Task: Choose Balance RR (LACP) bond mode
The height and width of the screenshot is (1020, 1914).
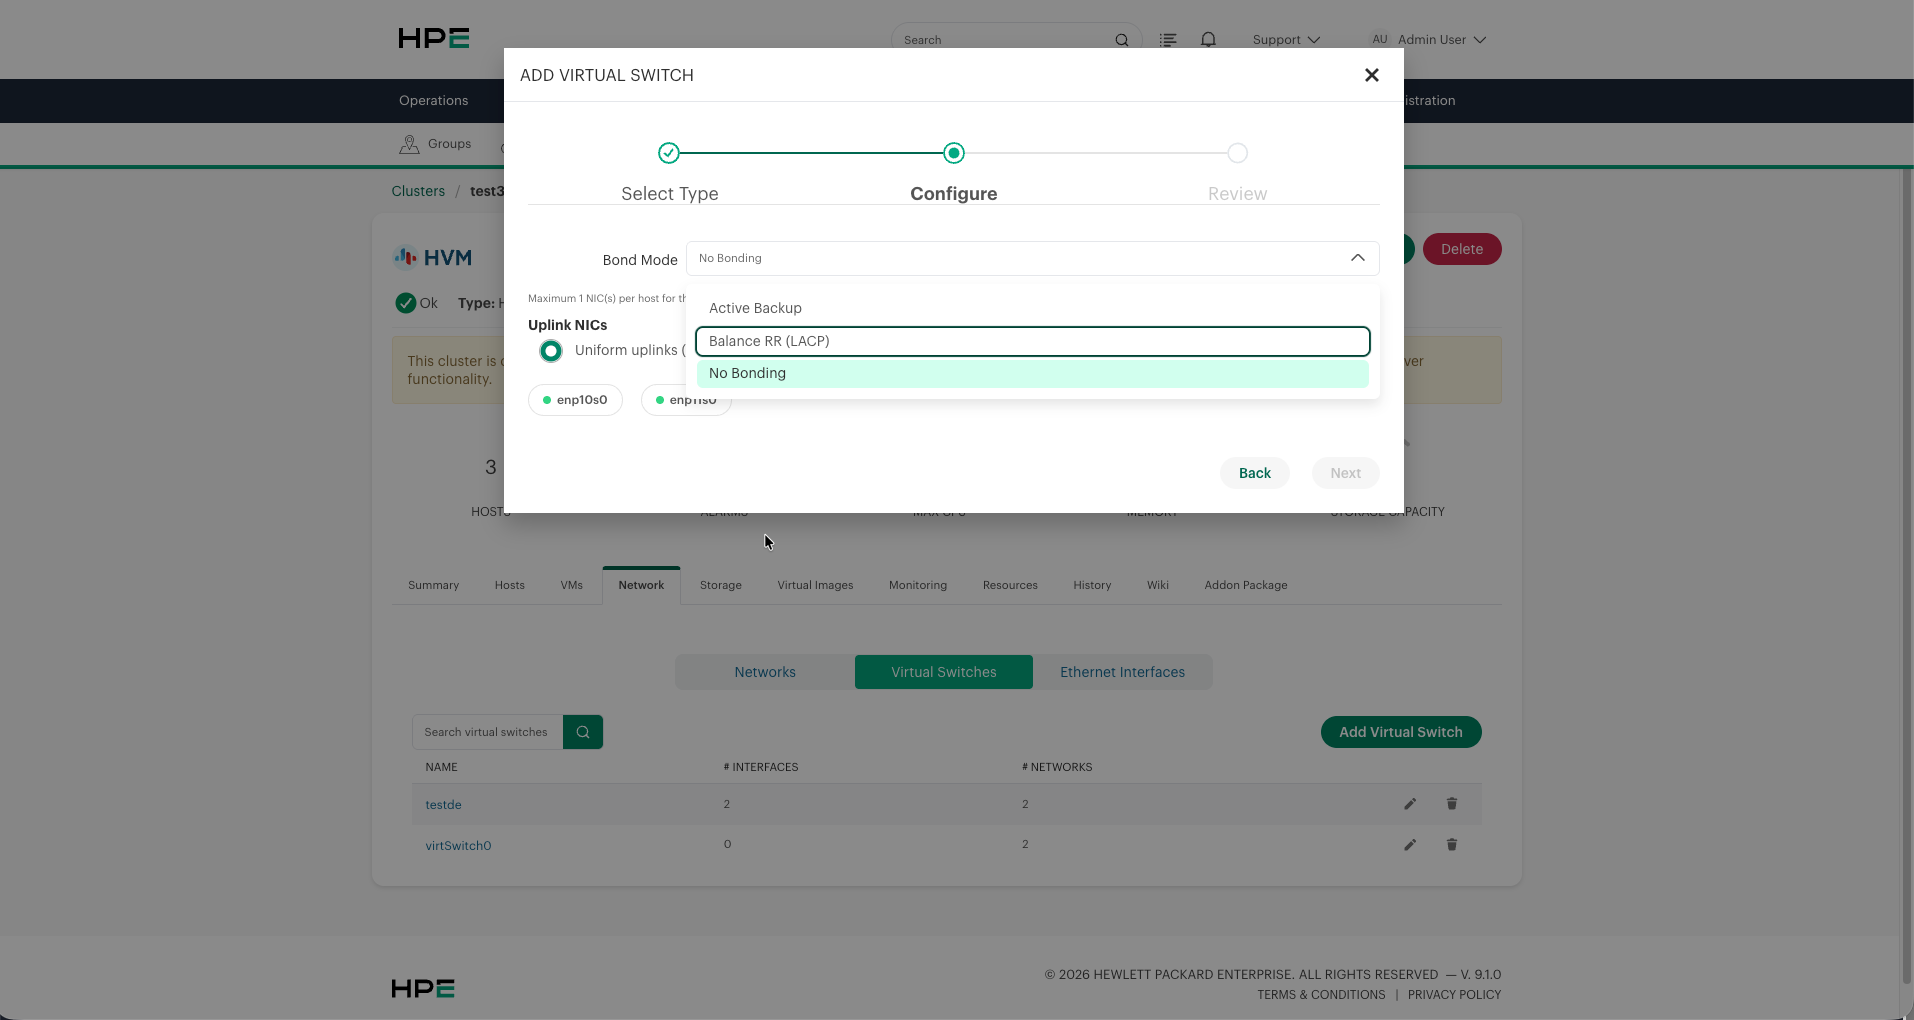Action: coord(1032,341)
